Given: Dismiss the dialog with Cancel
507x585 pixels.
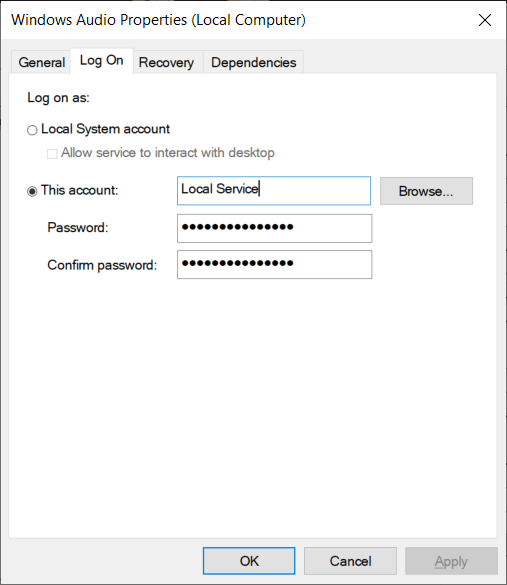Looking at the screenshot, I should coord(350,561).
